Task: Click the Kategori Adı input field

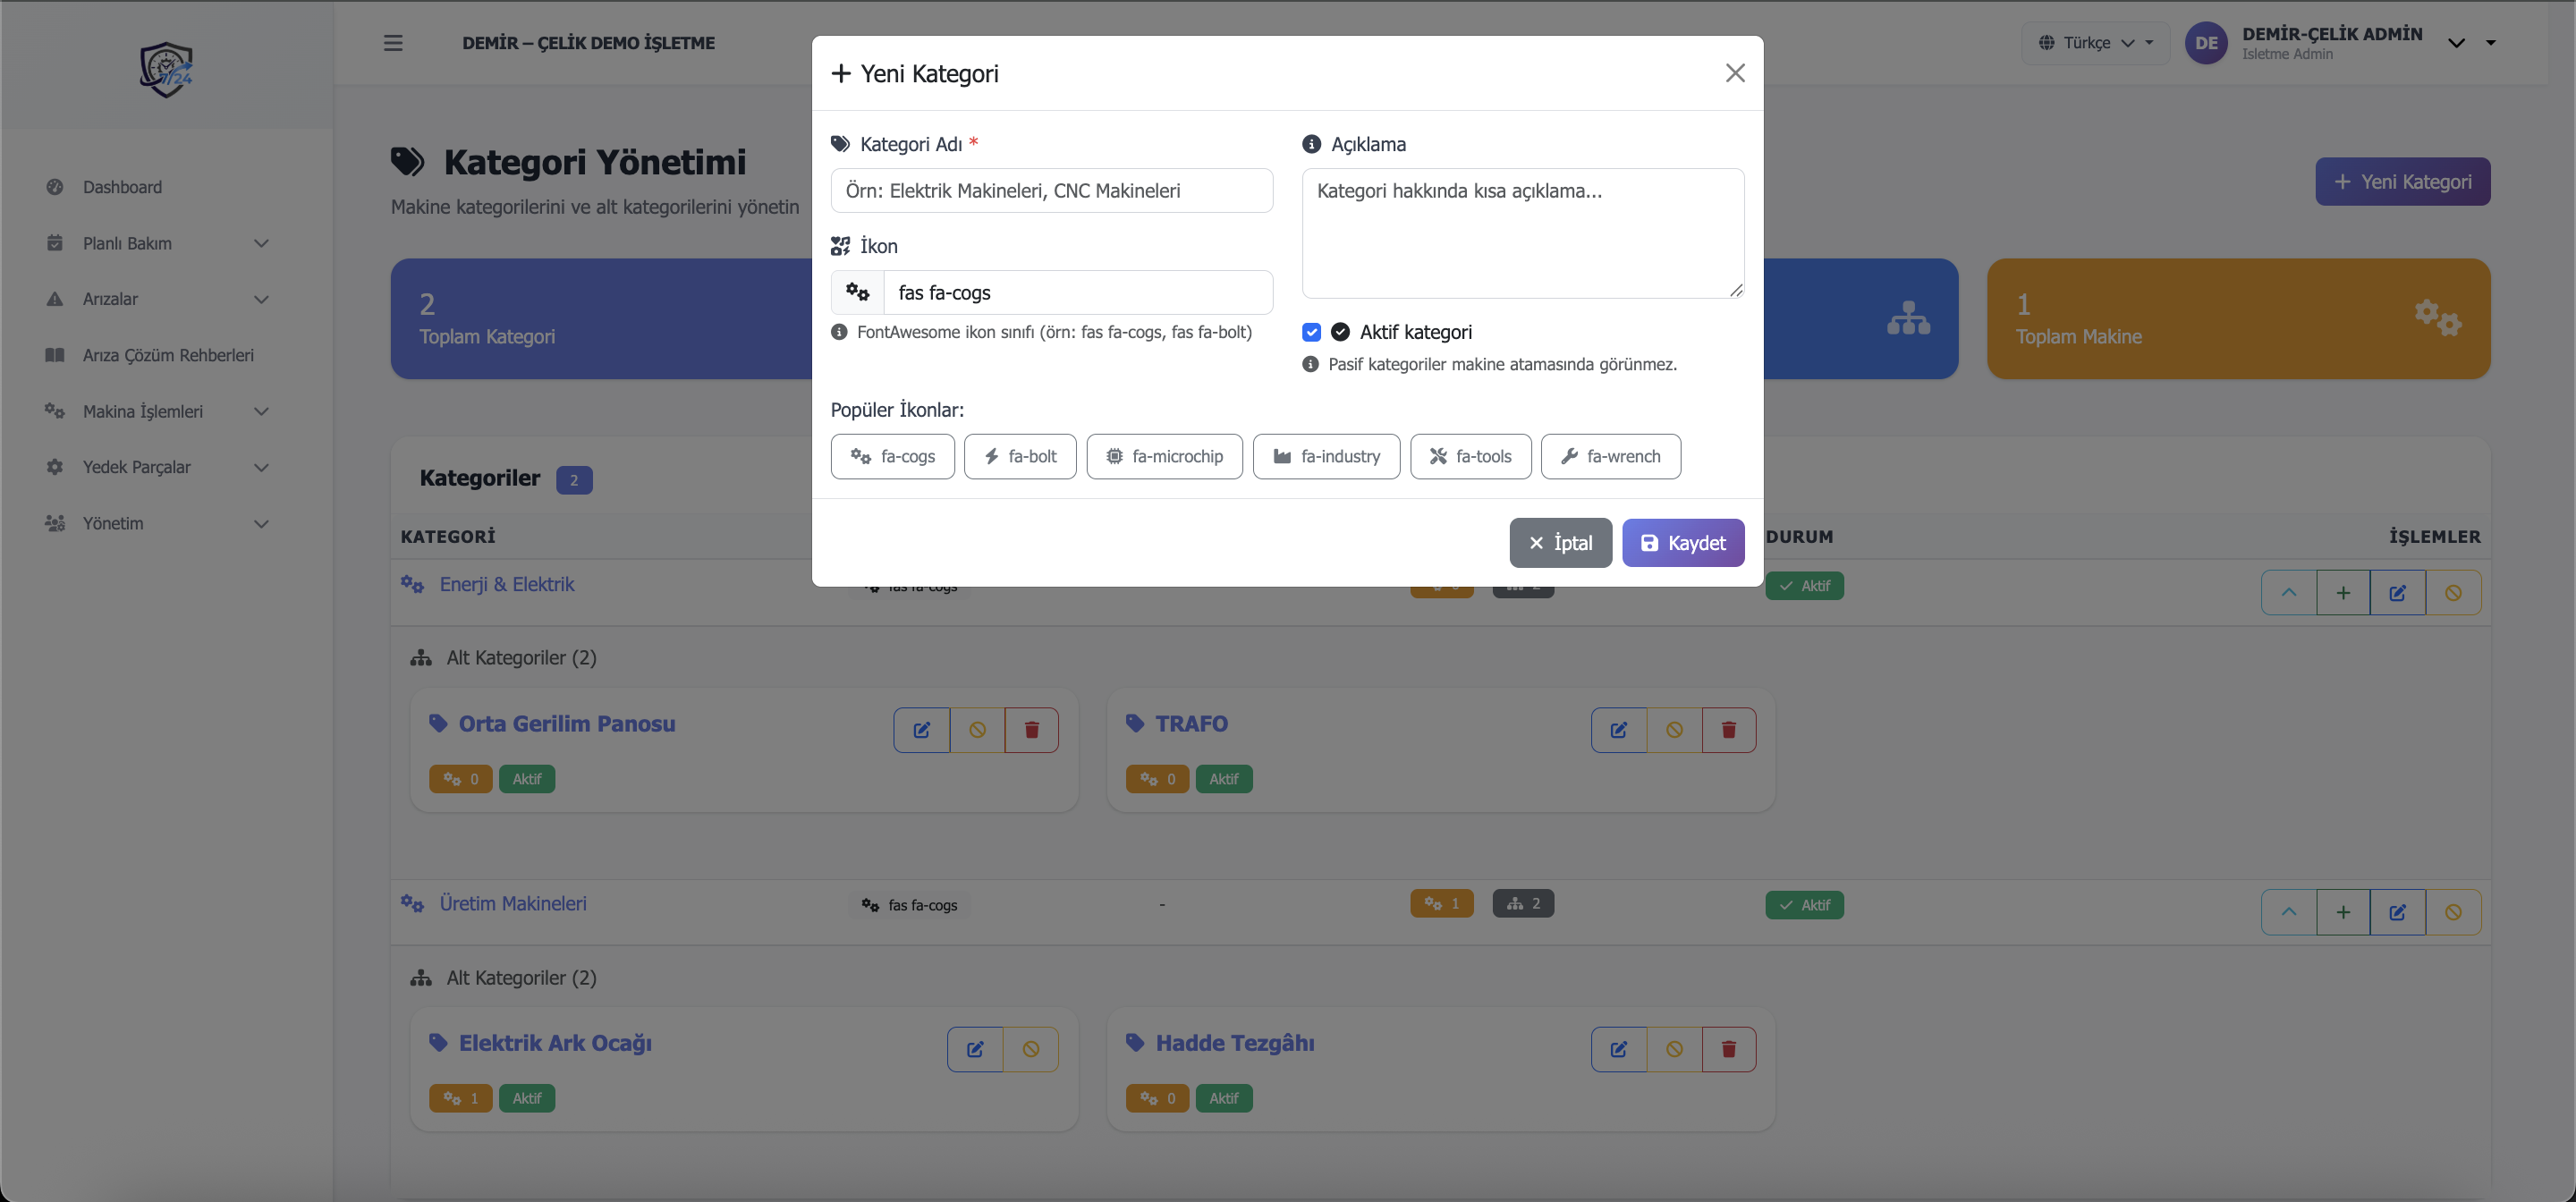Action: click(1051, 191)
